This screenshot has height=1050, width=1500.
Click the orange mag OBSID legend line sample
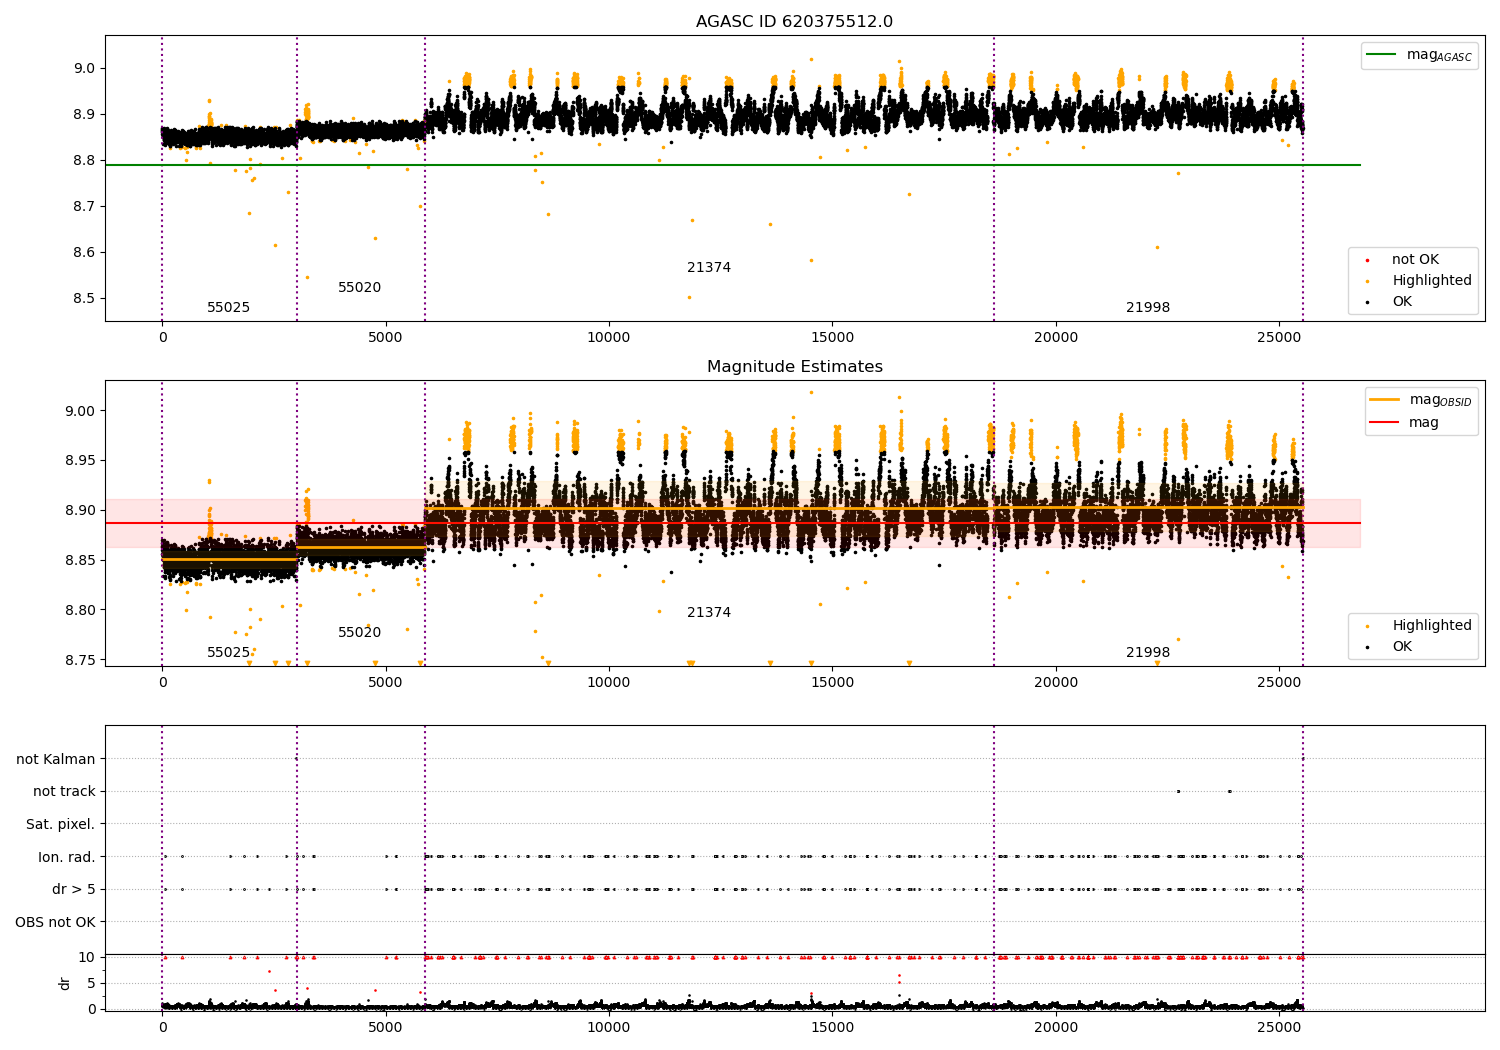[1385, 400]
